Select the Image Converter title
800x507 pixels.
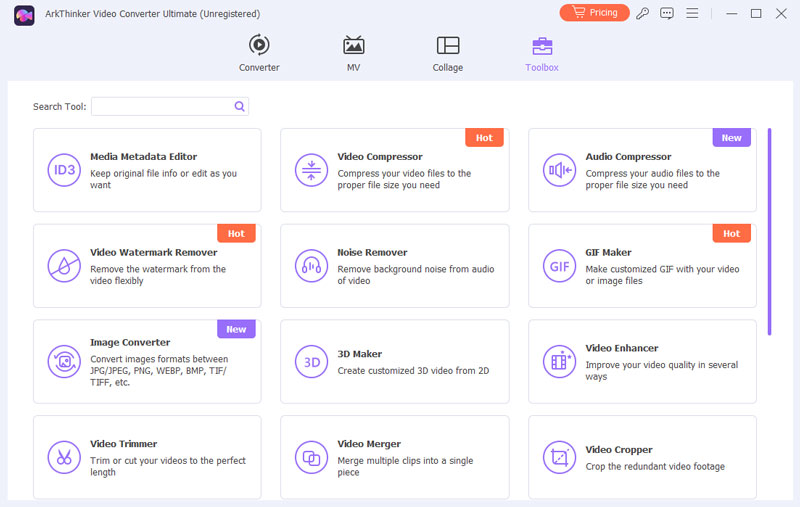tap(130, 342)
